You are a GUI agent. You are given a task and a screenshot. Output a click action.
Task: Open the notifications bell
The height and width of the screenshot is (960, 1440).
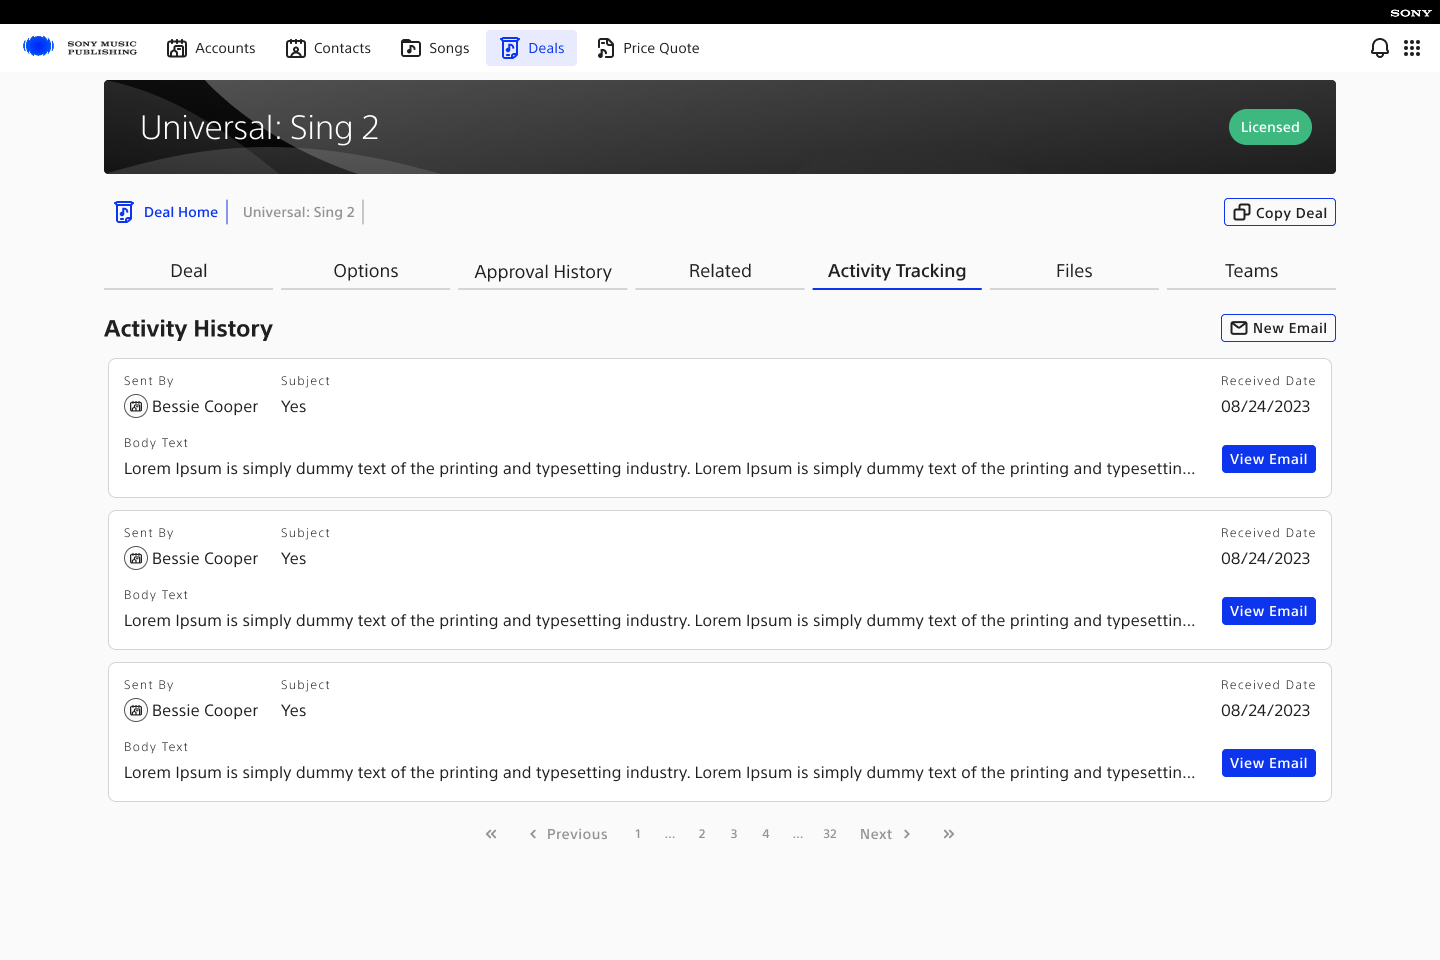click(1380, 48)
